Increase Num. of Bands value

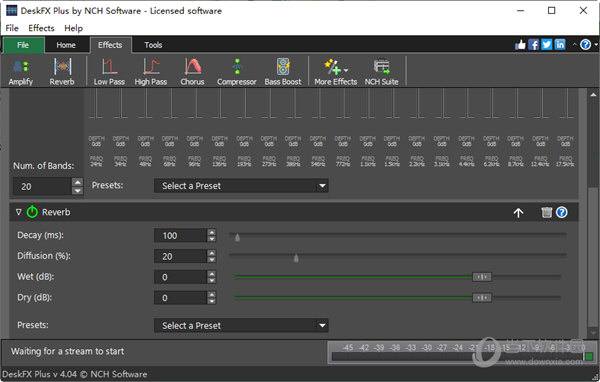77,182
